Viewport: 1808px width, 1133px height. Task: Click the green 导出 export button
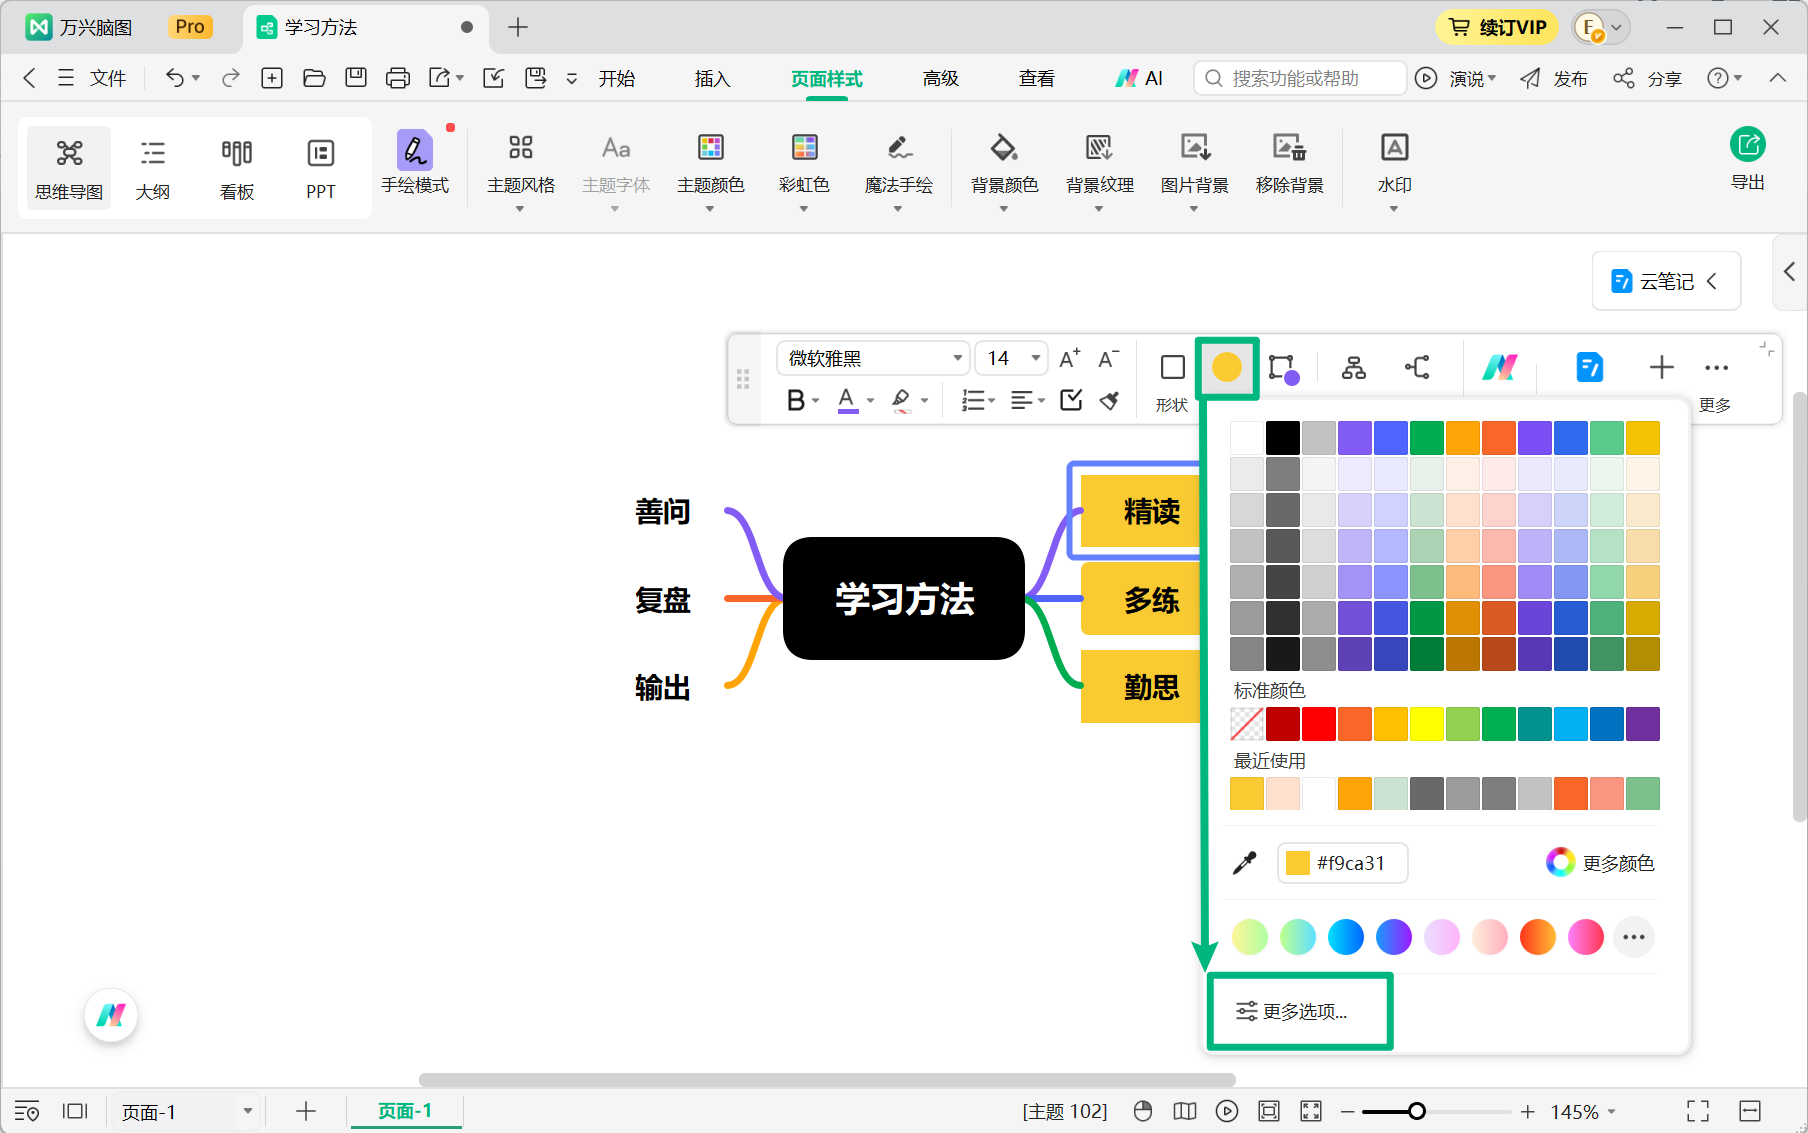pos(1748,160)
